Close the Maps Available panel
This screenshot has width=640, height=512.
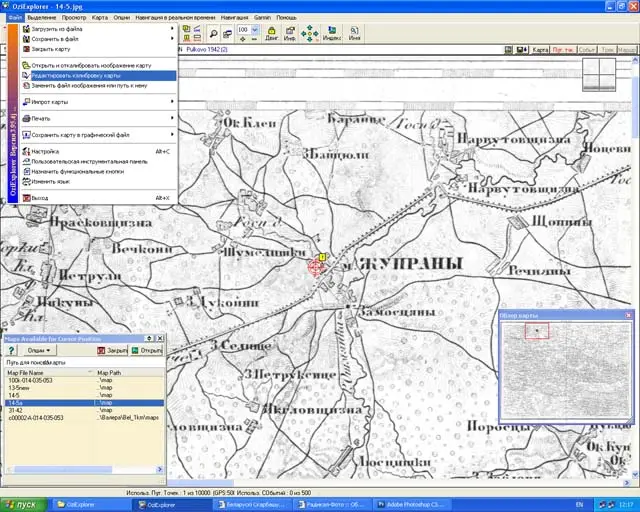(x=160, y=338)
